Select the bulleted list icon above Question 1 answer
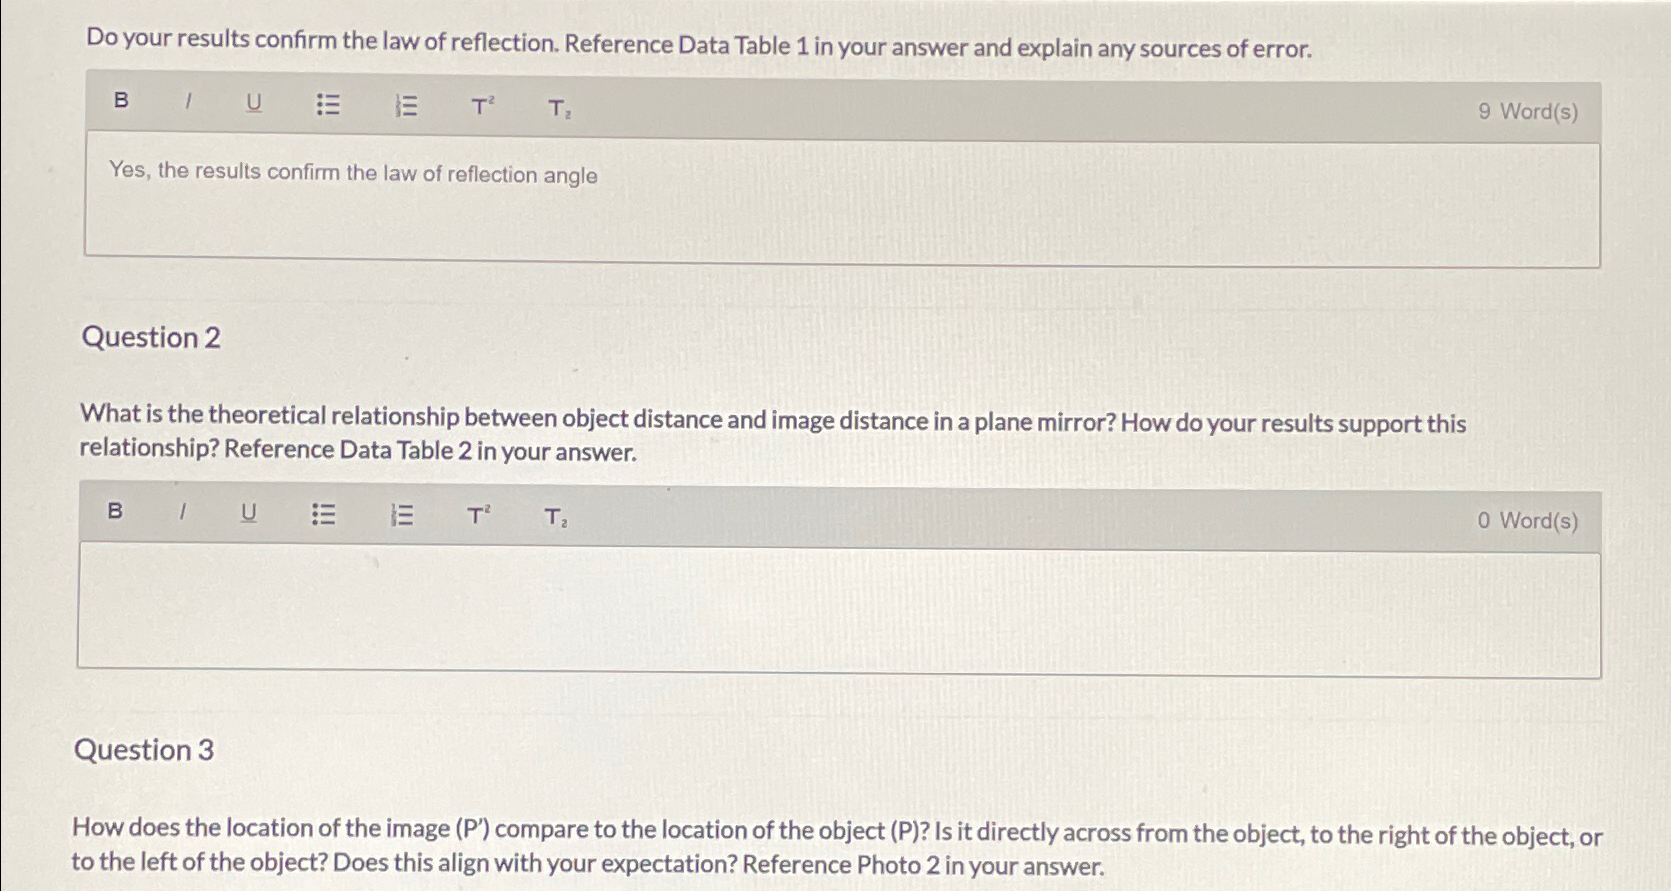 click(x=330, y=103)
